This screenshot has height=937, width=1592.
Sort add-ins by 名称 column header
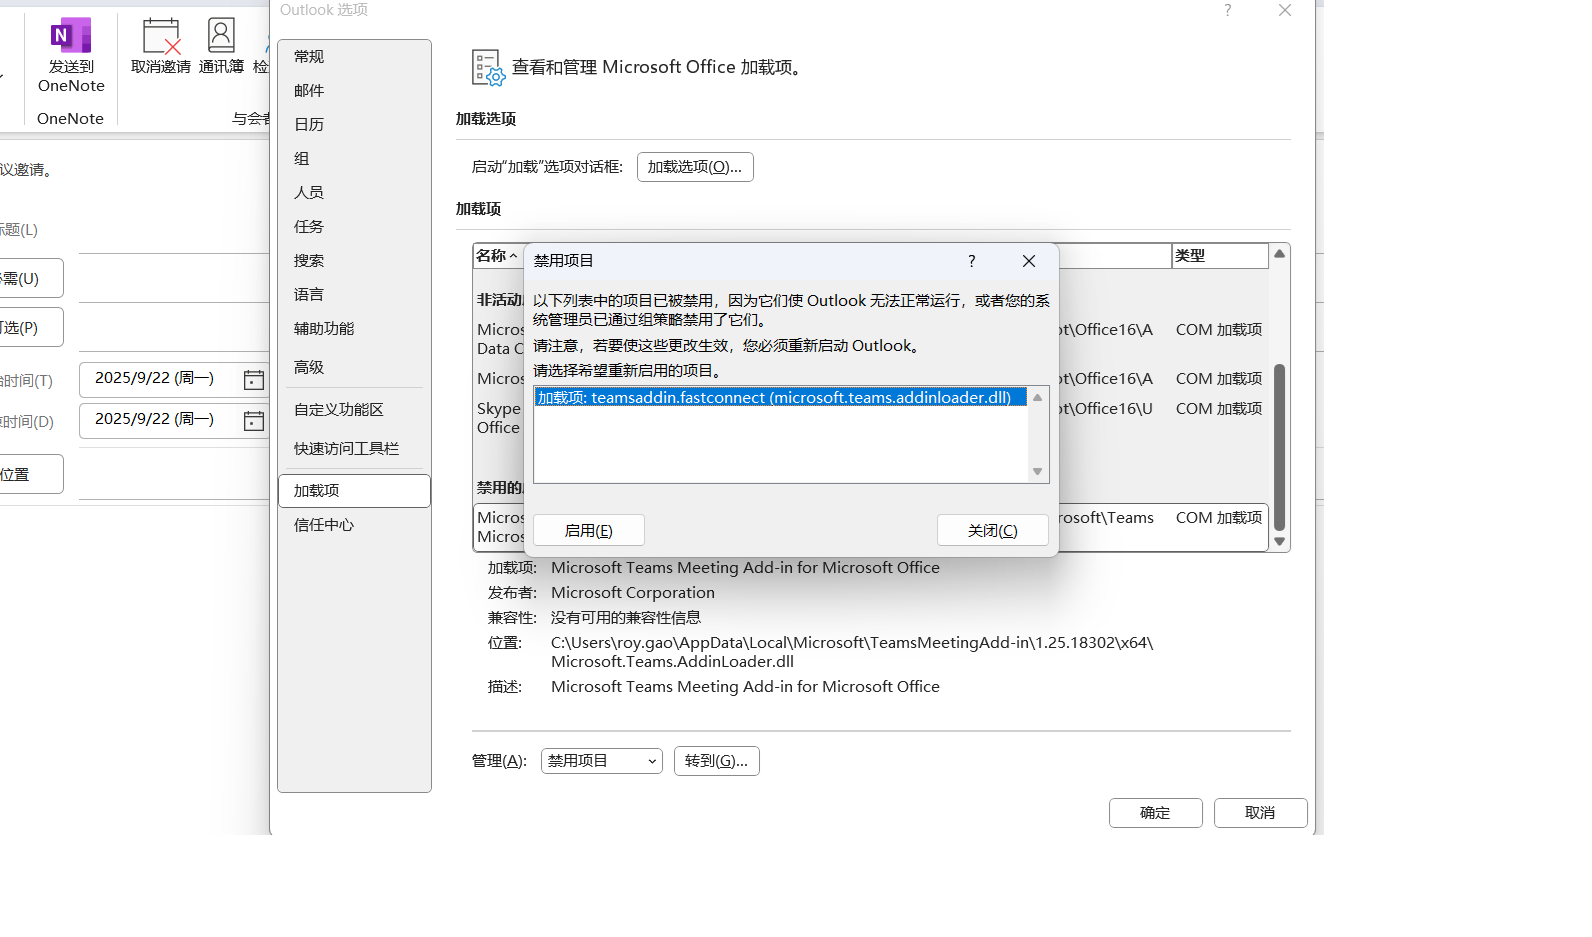click(496, 256)
